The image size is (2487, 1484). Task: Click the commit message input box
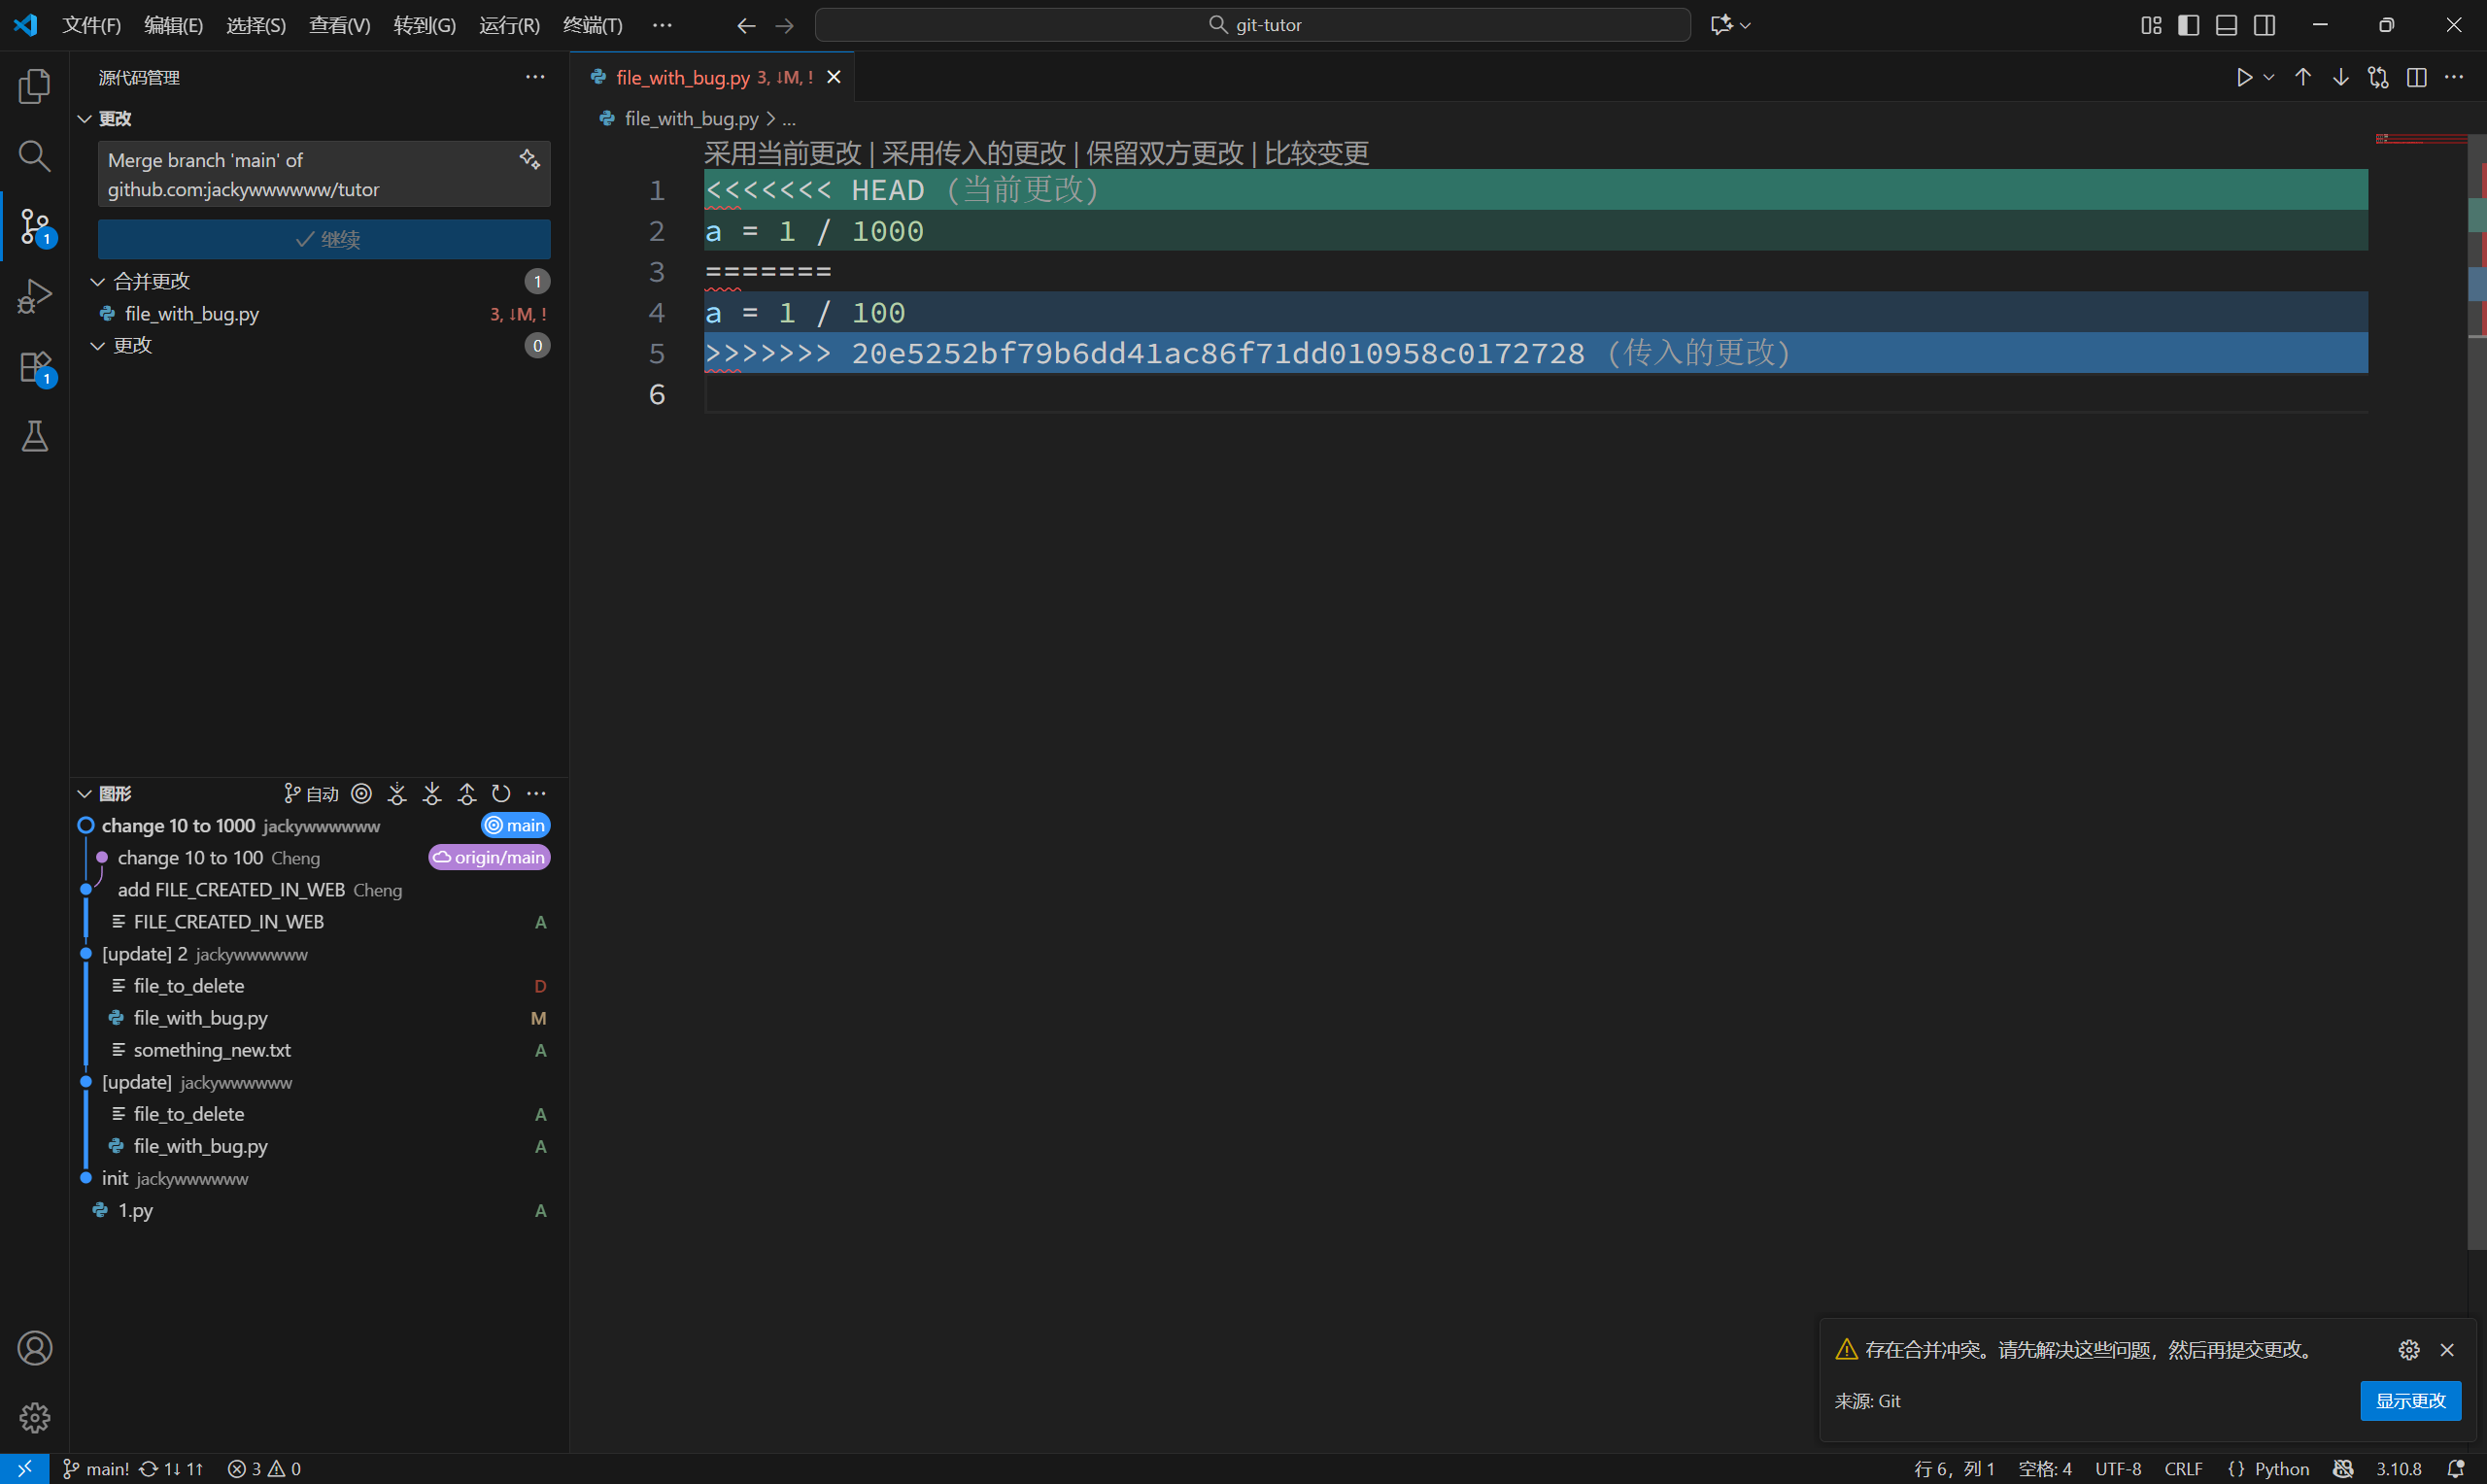click(300, 174)
